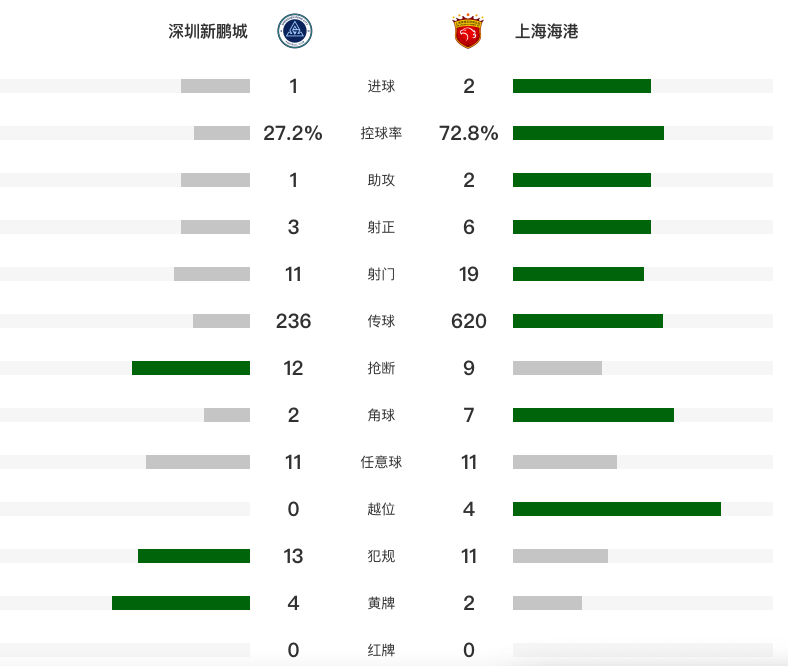Click the 27.2% possession gray bar
Image resolution: width=788 pixels, height=666 pixels.
(x=222, y=133)
